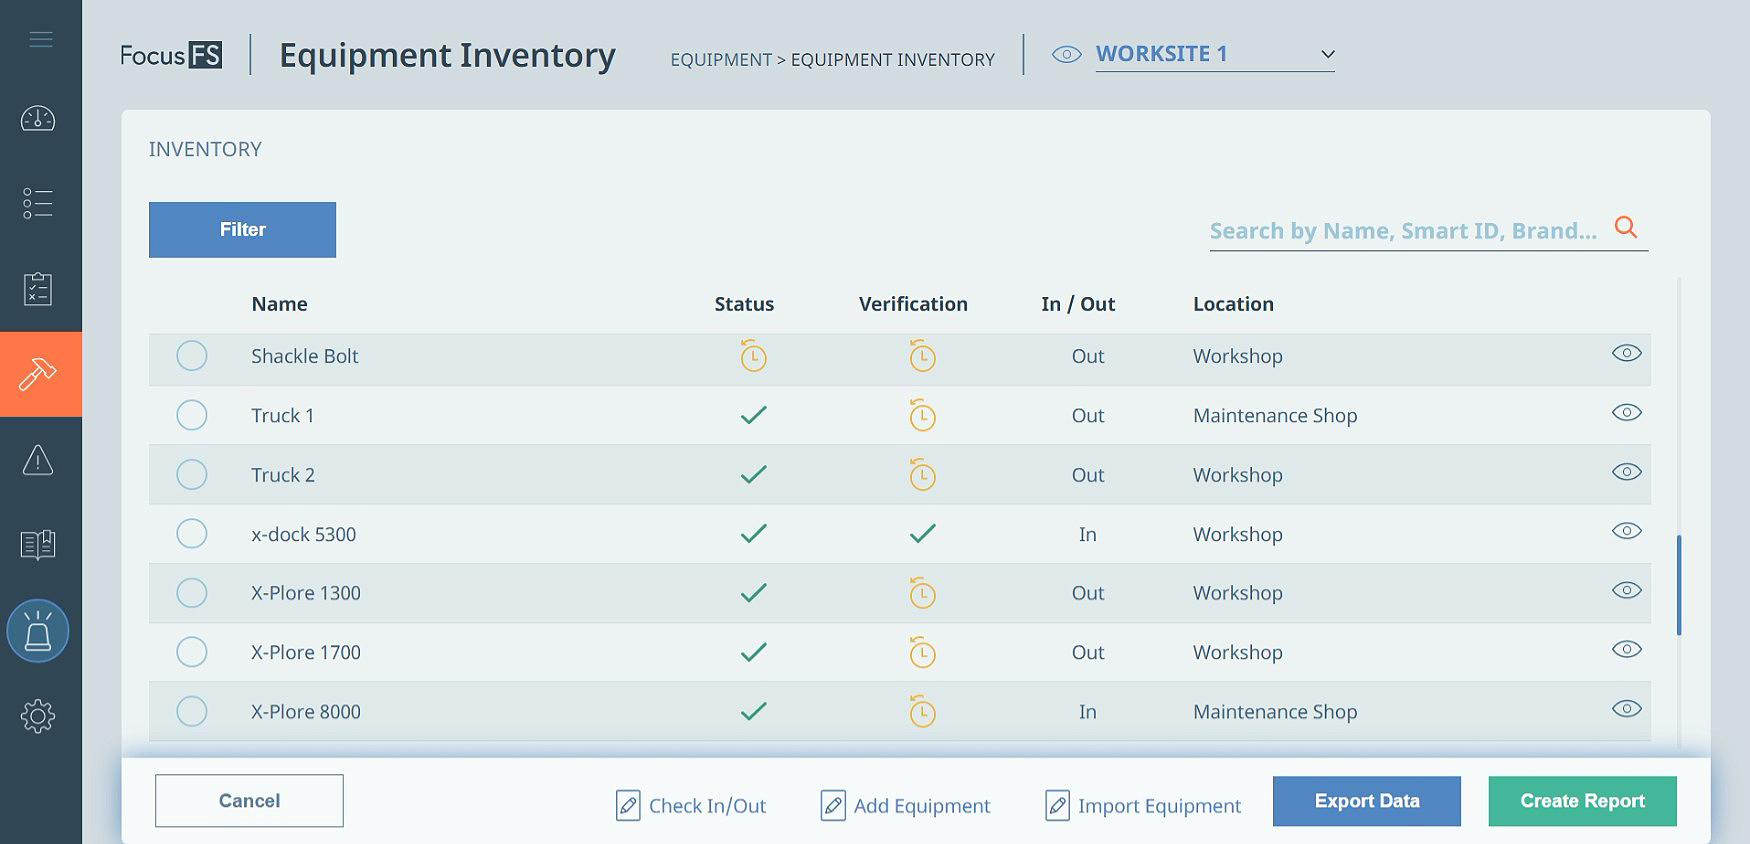Sort by the In / Out column header
The width and height of the screenshot is (1750, 844).
(x=1078, y=304)
